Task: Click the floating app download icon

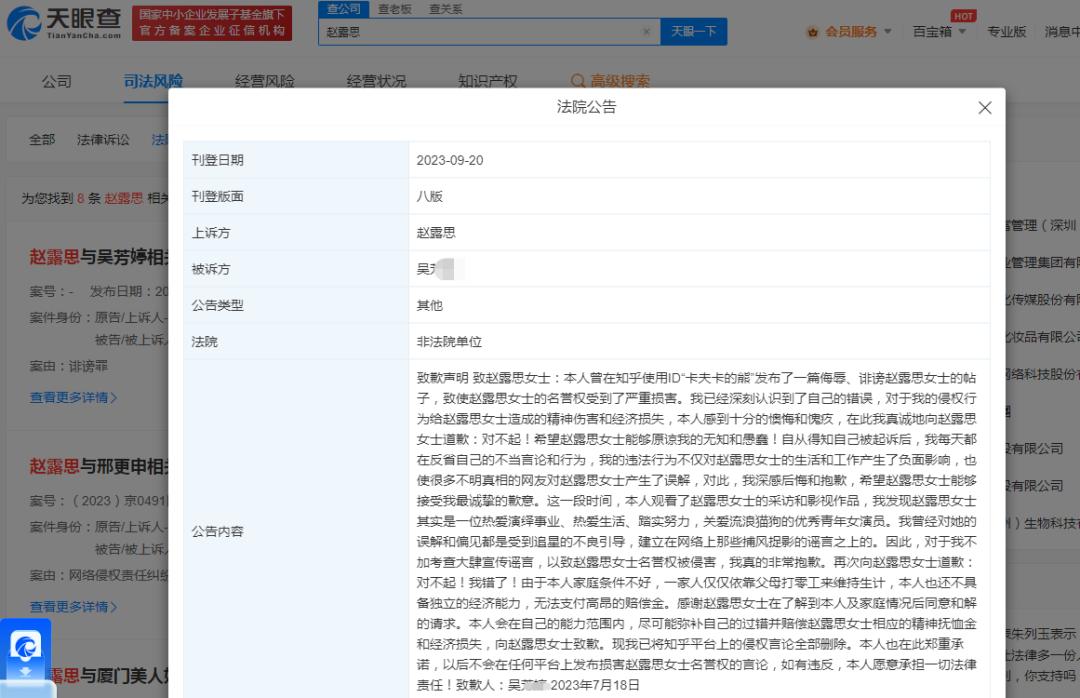Action: tap(25, 647)
